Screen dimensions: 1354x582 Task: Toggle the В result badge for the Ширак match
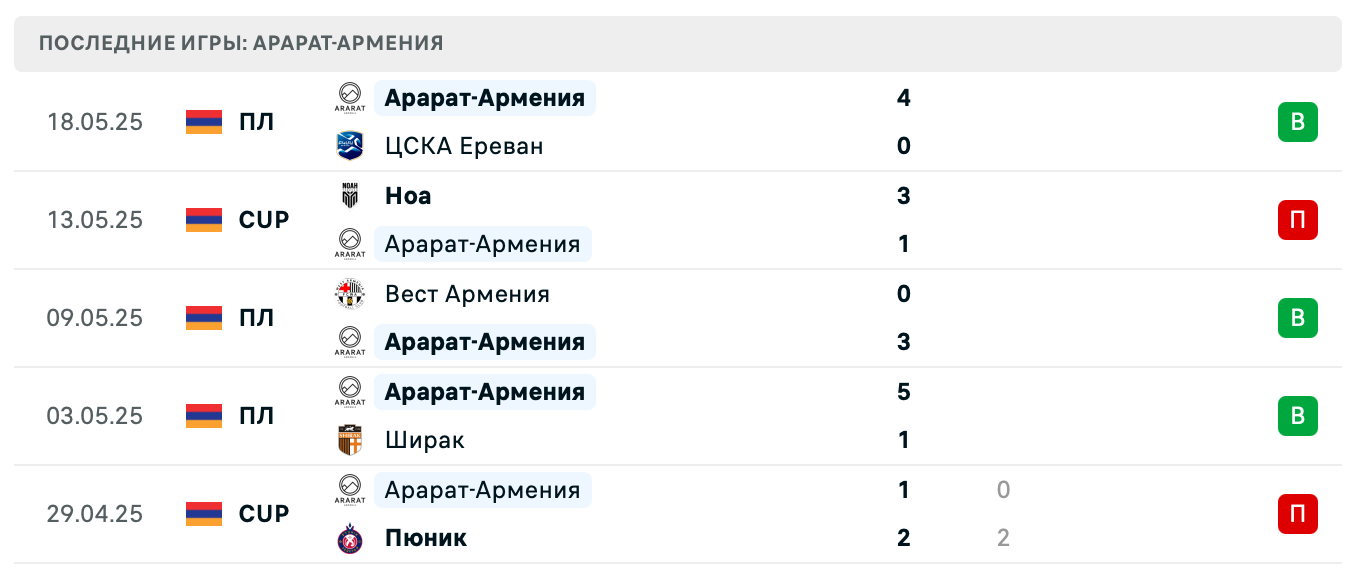click(1297, 417)
